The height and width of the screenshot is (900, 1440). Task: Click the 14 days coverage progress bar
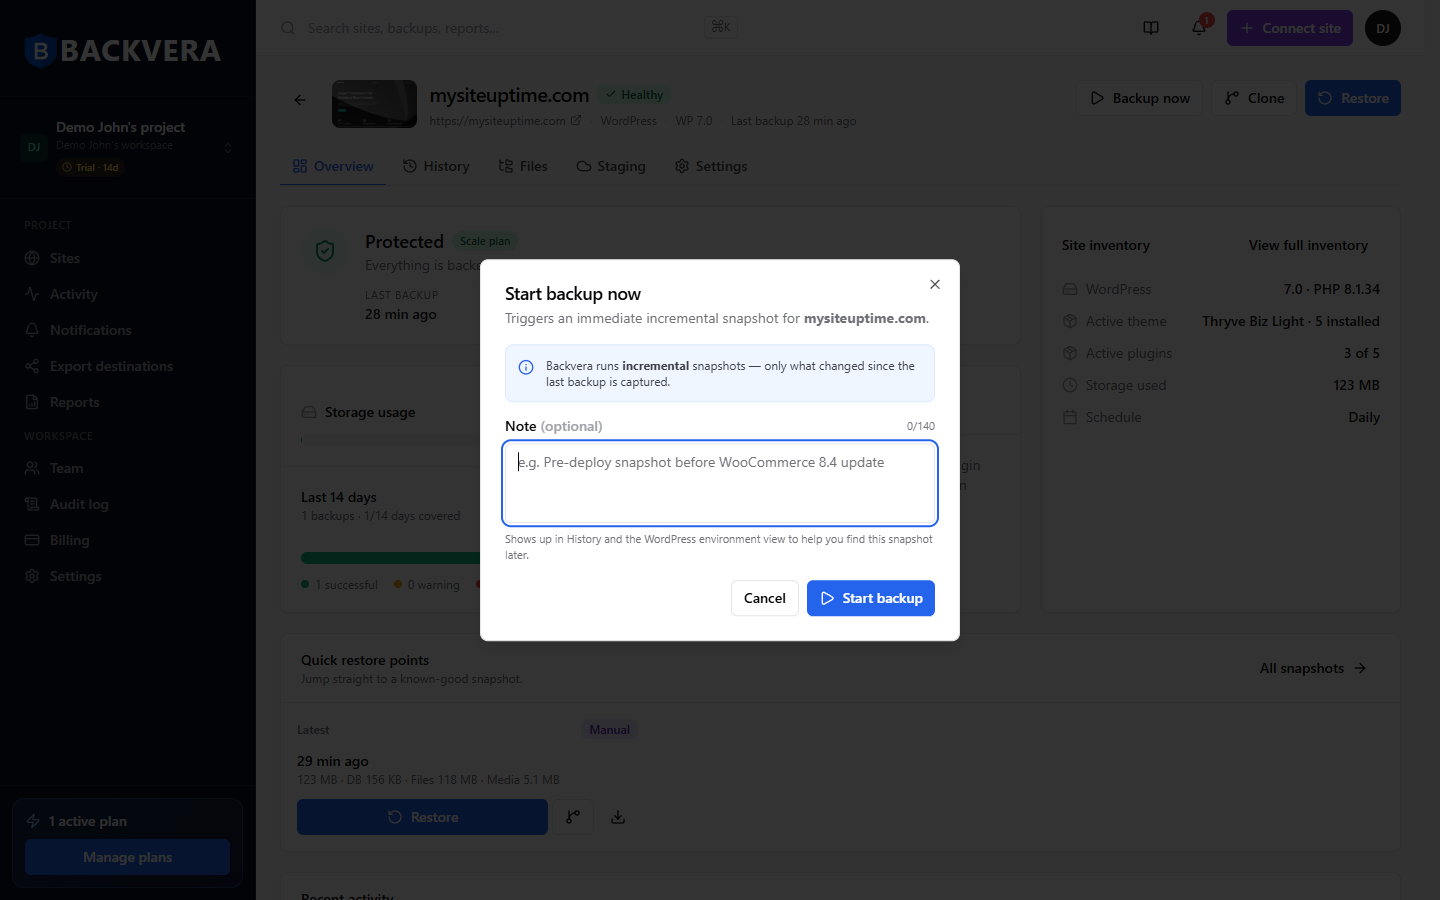pyautogui.click(x=390, y=558)
